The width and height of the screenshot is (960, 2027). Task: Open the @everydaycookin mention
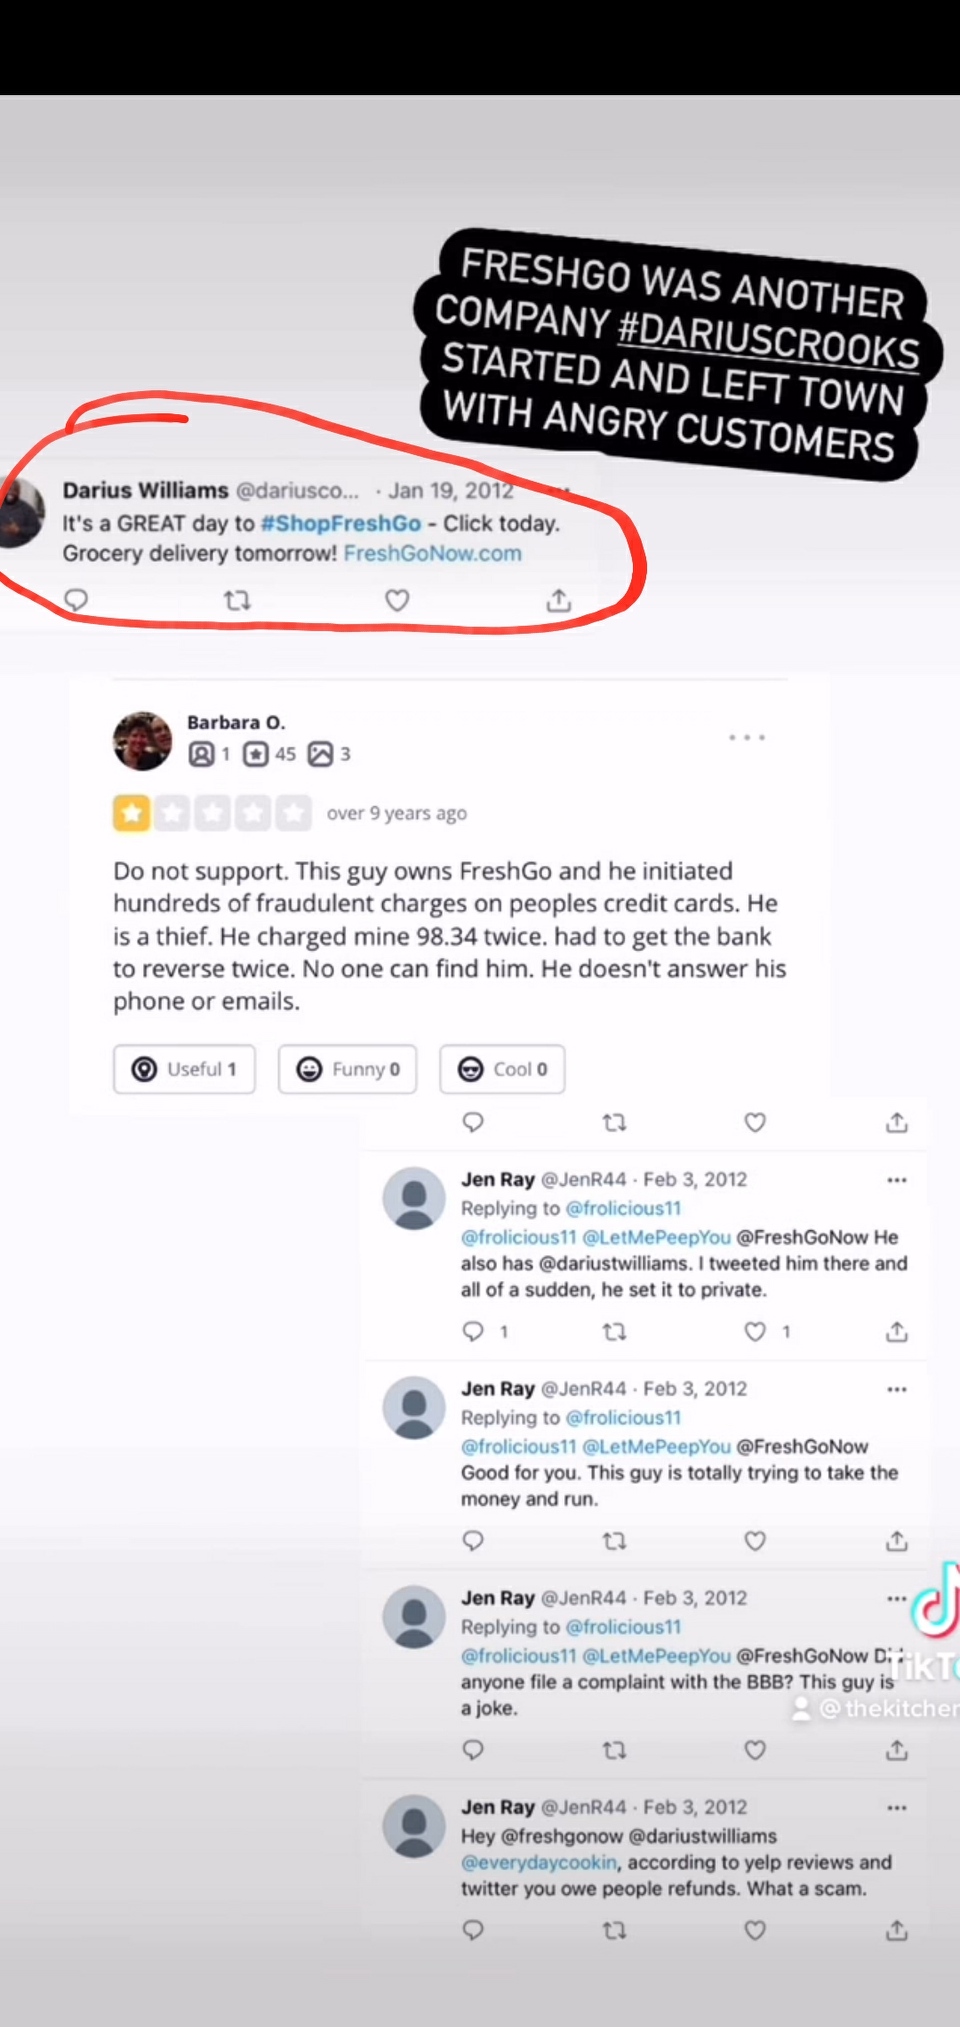[539, 1862]
